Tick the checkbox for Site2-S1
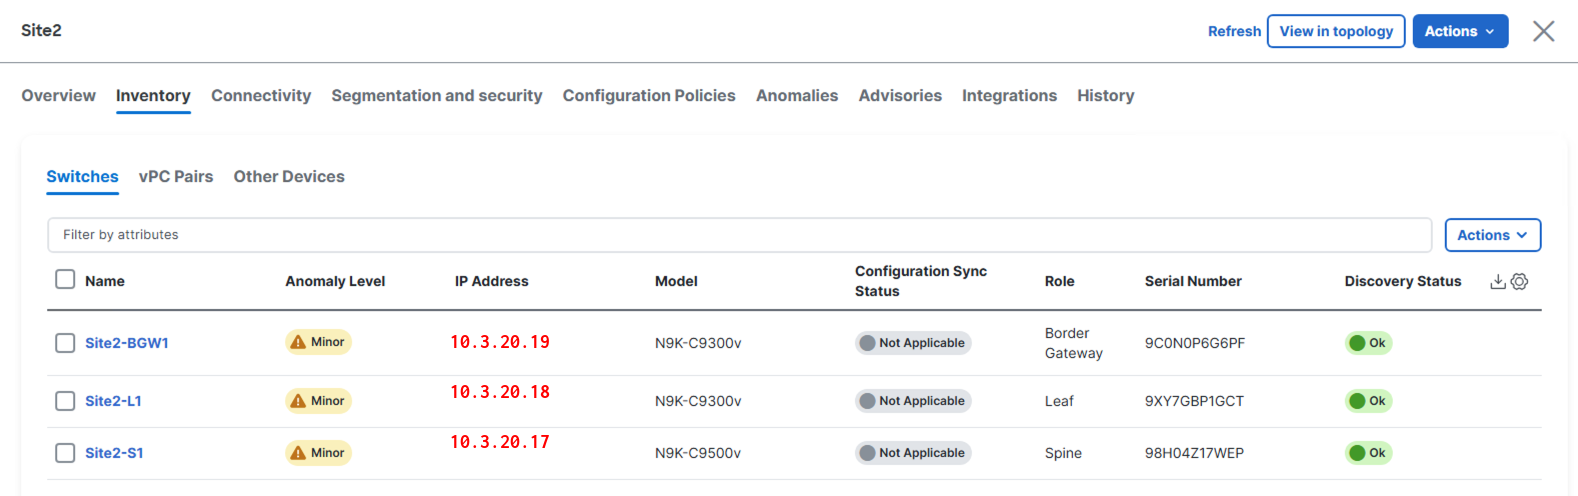 pos(65,453)
